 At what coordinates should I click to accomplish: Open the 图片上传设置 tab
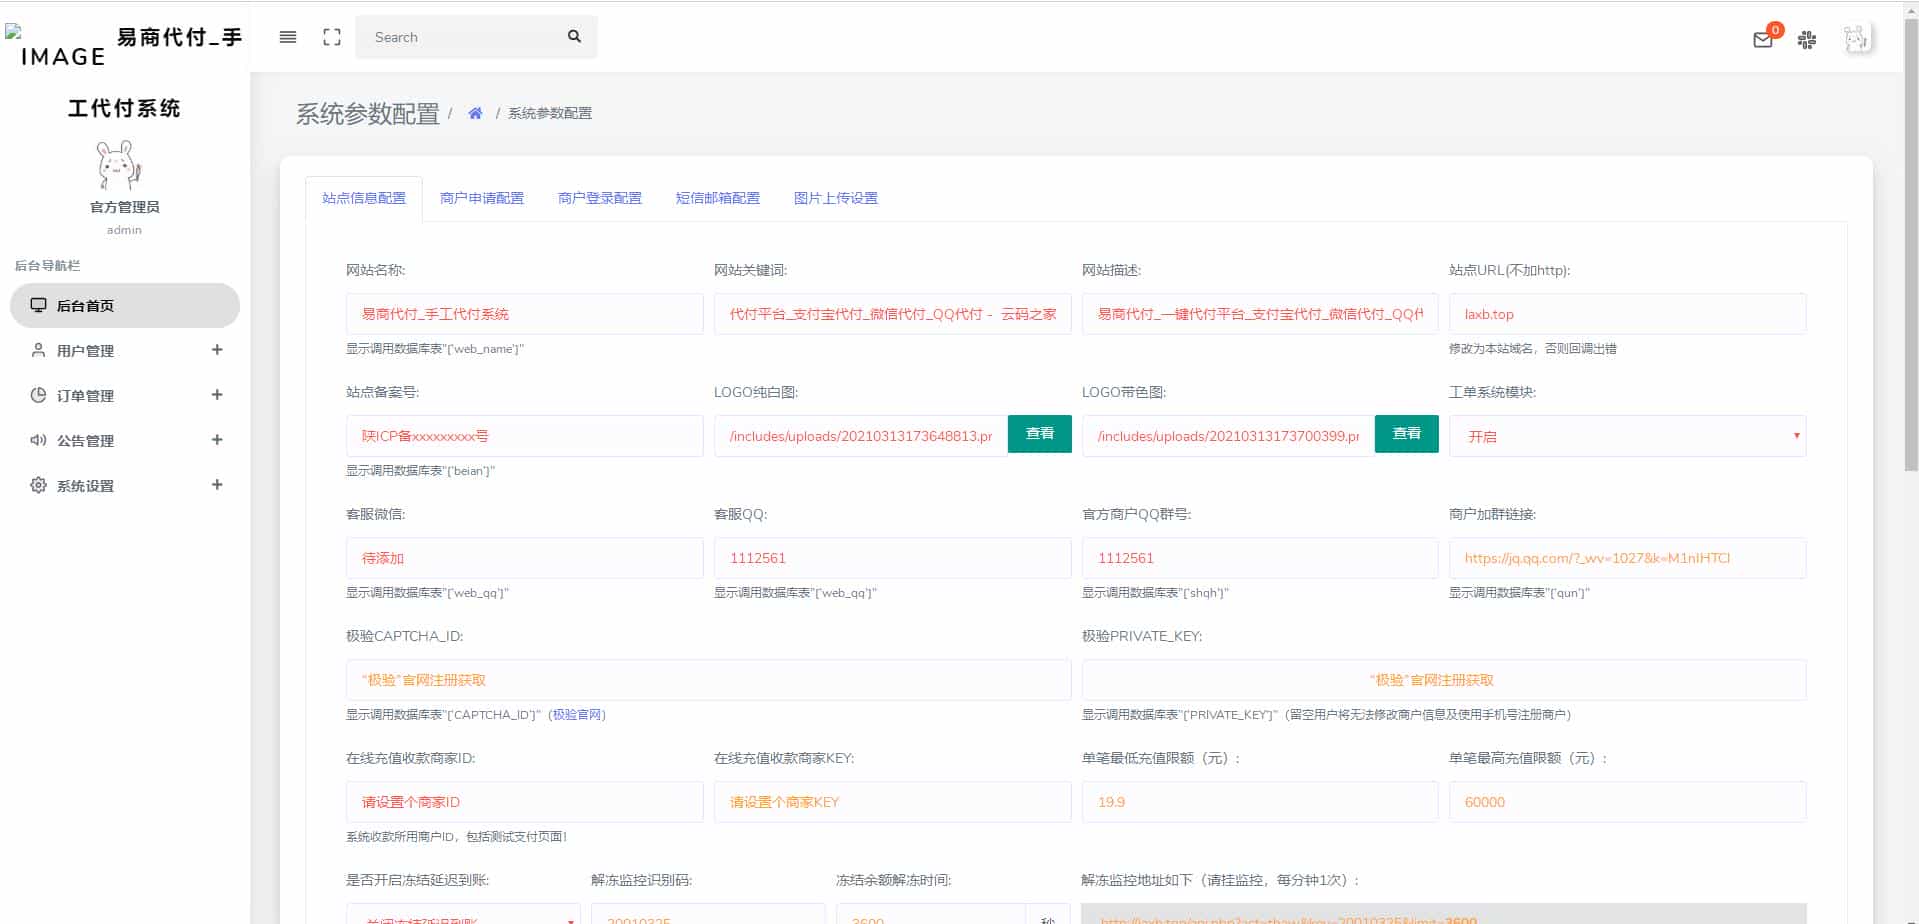(836, 198)
